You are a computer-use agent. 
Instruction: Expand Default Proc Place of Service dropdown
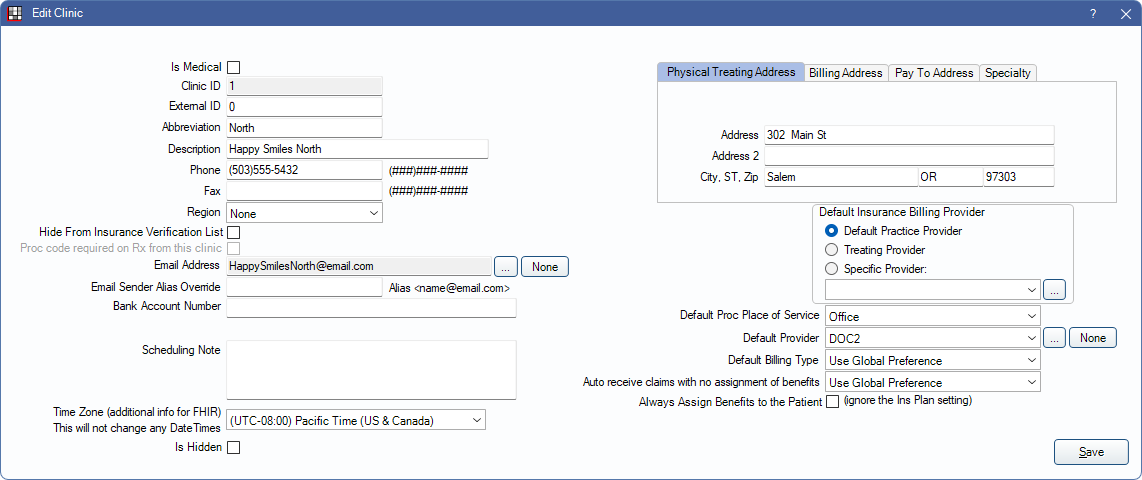932,317
